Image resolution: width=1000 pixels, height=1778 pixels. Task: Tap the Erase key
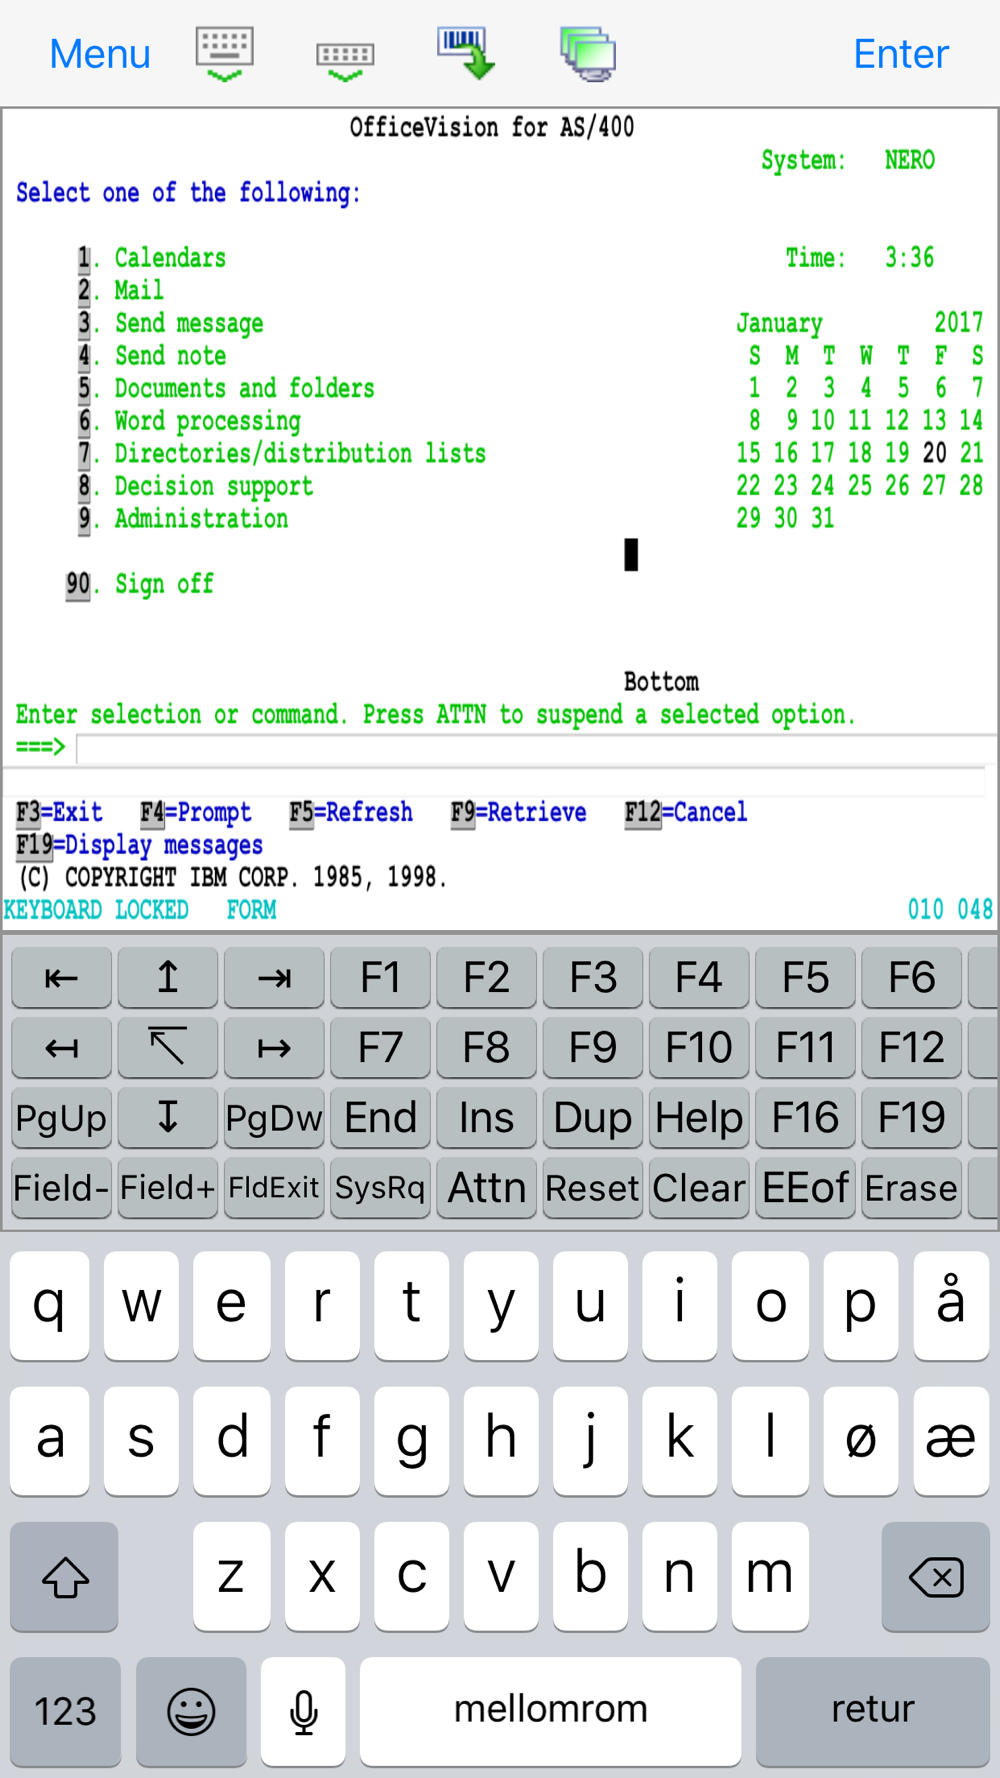click(912, 1188)
